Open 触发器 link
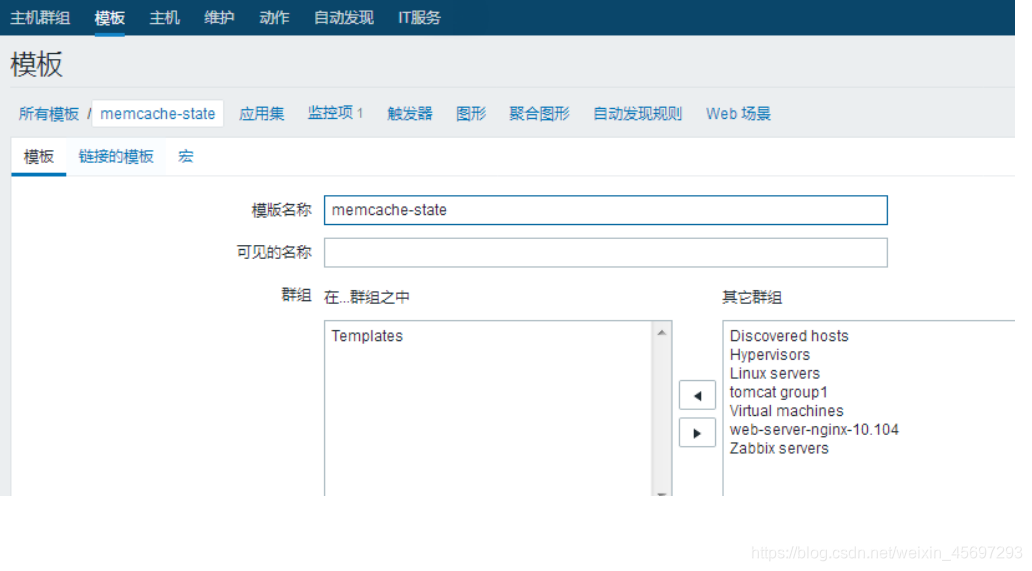The height and width of the screenshot is (571, 1032). click(409, 114)
